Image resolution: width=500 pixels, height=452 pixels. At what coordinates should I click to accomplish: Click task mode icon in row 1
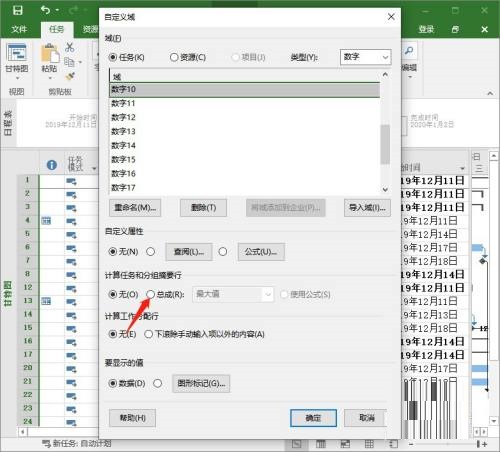click(71, 181)
